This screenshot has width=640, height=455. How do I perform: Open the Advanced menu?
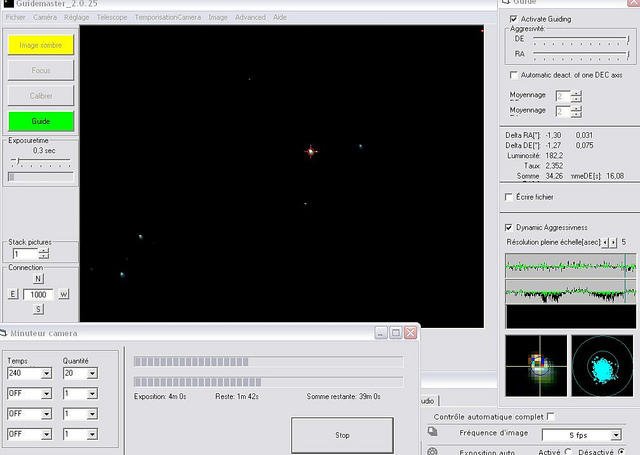tap(250, 17)
